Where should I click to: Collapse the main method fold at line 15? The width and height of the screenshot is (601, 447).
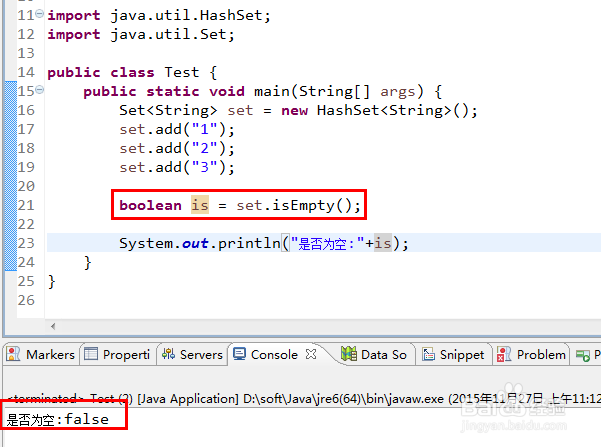[x=39, y=90]
